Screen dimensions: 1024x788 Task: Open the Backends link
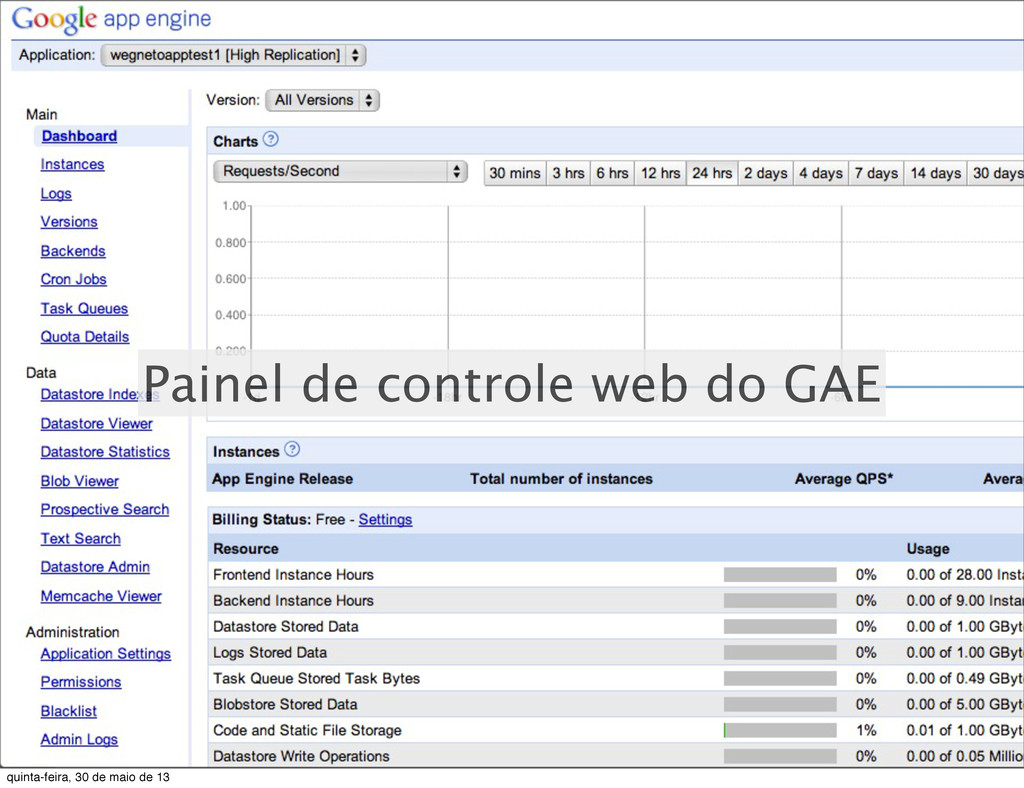72,251
